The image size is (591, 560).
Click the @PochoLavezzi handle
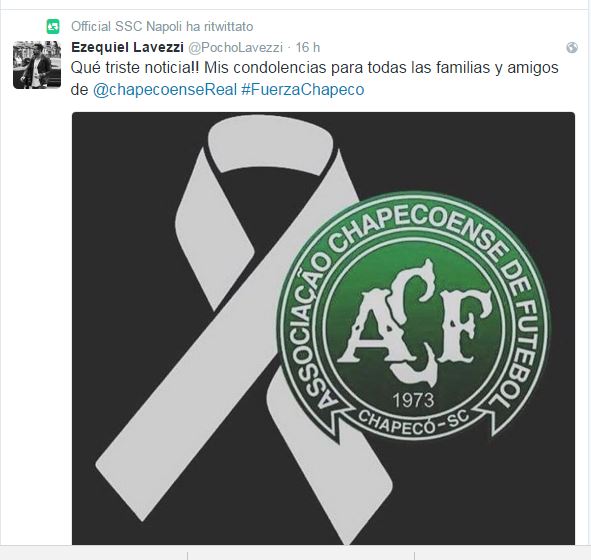[x=235, y=47]
